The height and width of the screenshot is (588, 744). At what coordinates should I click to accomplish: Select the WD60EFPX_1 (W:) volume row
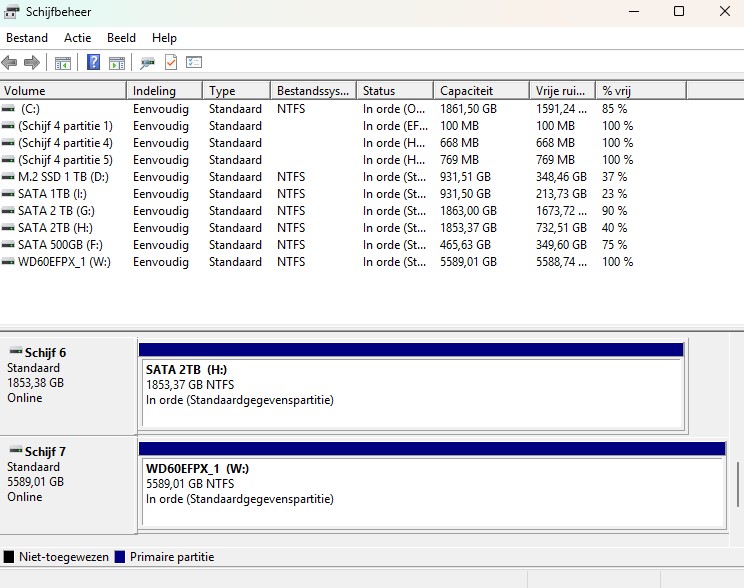(x=318, y=262)
